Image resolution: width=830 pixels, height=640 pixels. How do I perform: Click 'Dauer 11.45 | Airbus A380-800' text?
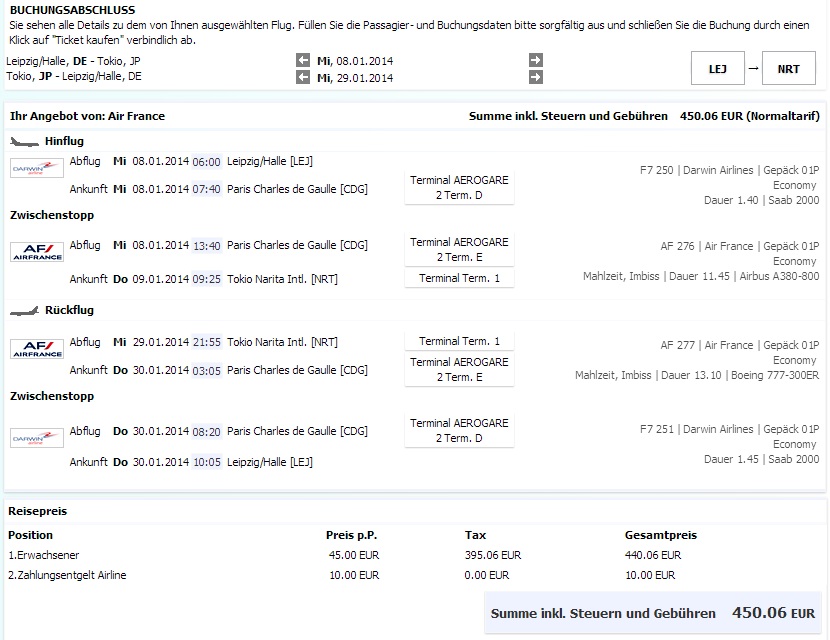[x=744, y=276]
